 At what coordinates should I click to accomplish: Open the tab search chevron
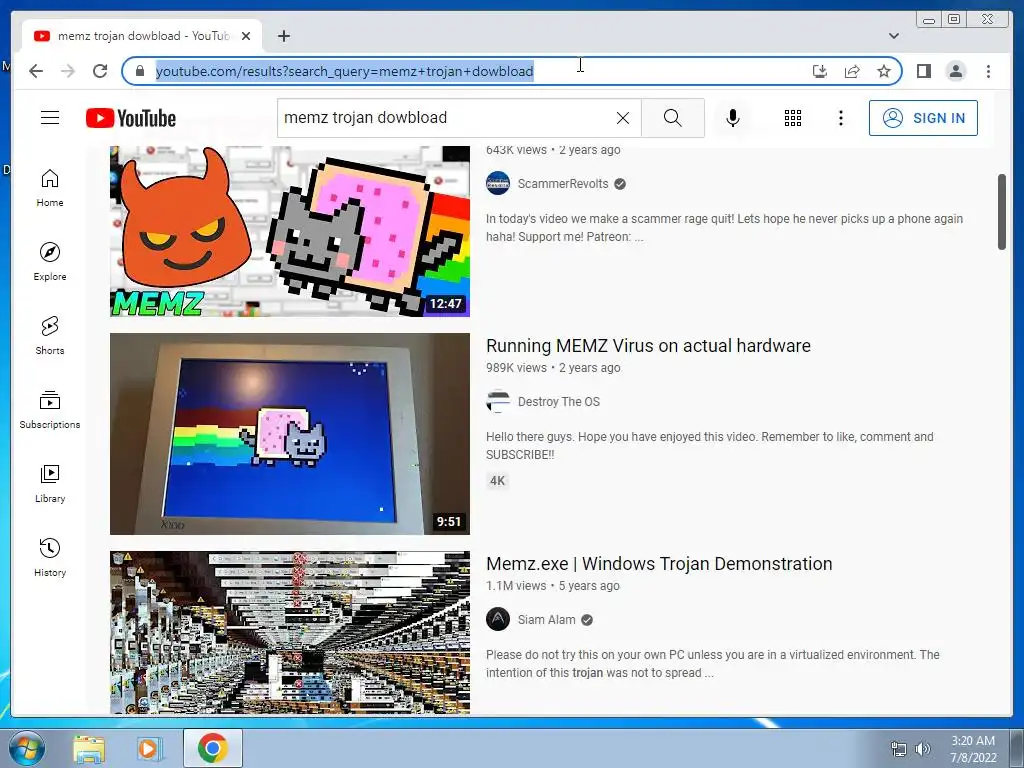893,36
